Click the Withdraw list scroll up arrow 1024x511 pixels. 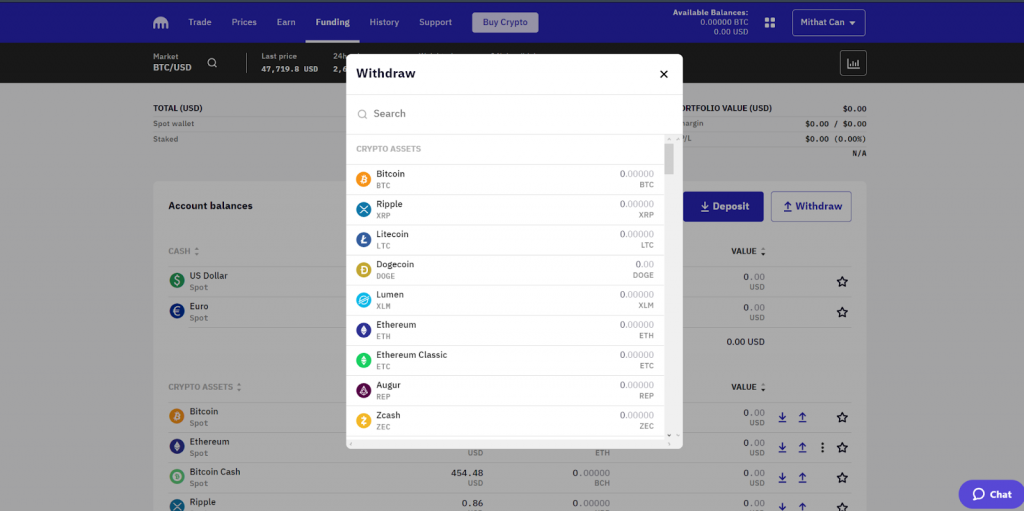(x=669, y=139)
